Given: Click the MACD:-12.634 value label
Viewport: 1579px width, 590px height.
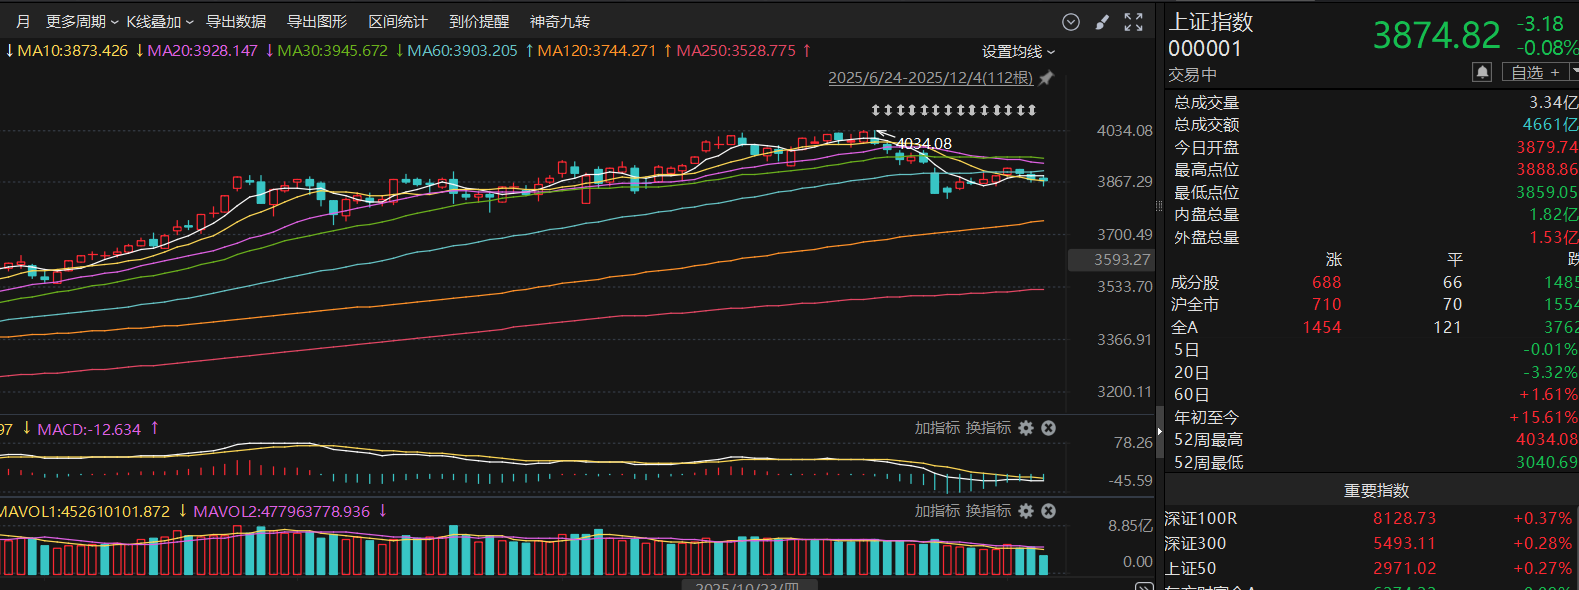Looking at the screenshot, I should (x=89, y=429).
